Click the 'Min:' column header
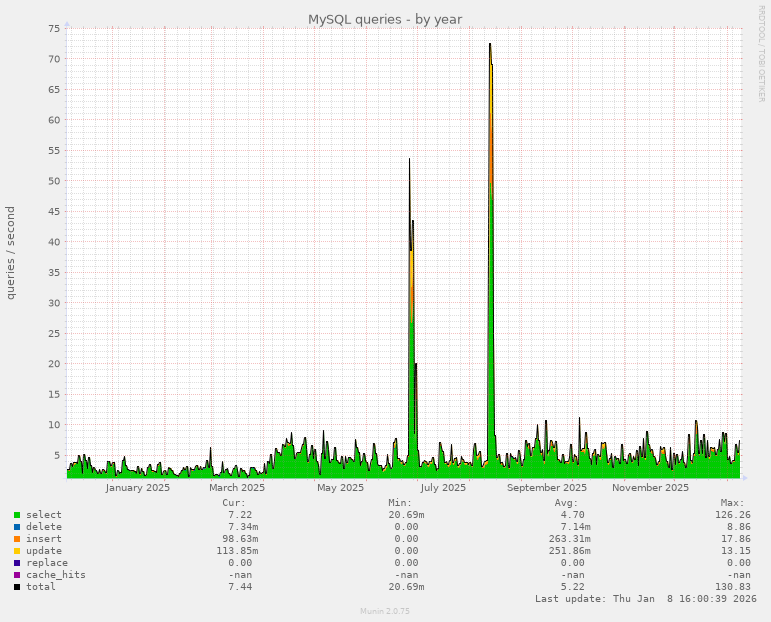Image resolution: width=771 pixels, height=622 pixels. [x=400, y=503]
